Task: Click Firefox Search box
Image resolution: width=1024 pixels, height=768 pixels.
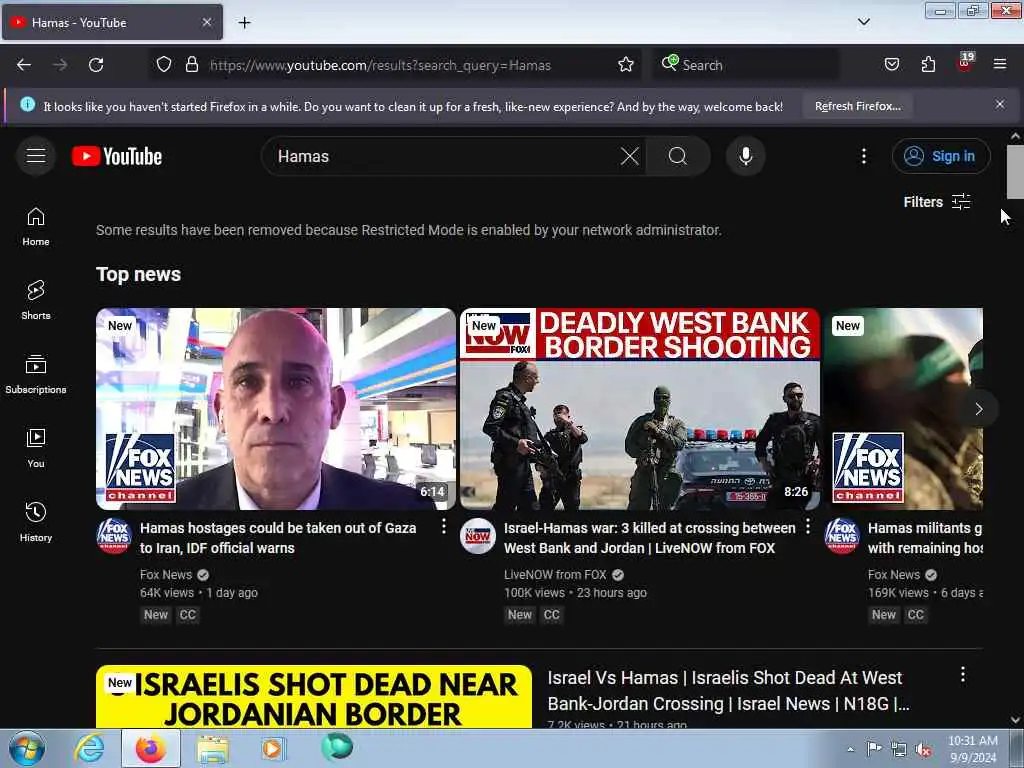Action: (745, 65)
